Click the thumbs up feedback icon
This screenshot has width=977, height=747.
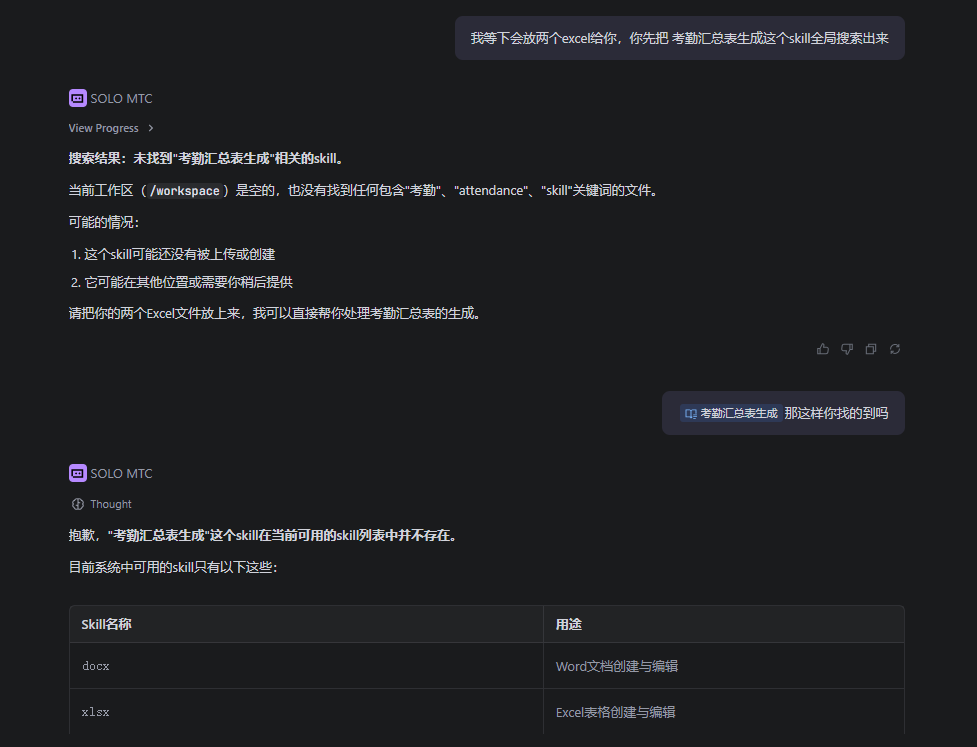tap(822, 349)
